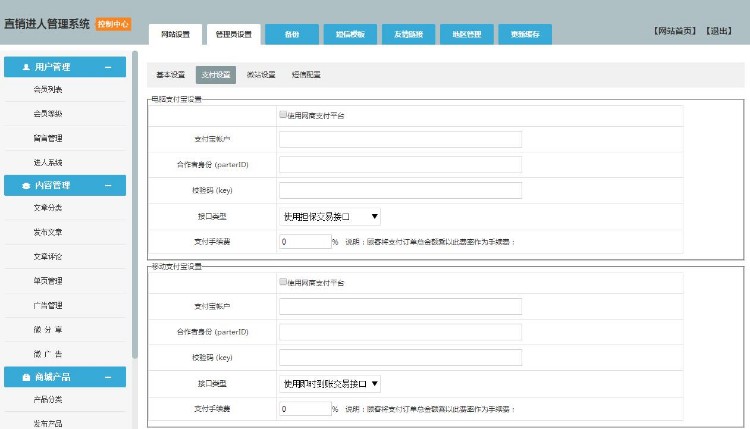Open 单页管理 in the sidebar
750x429 pixels.
click(x=48, y=281)
